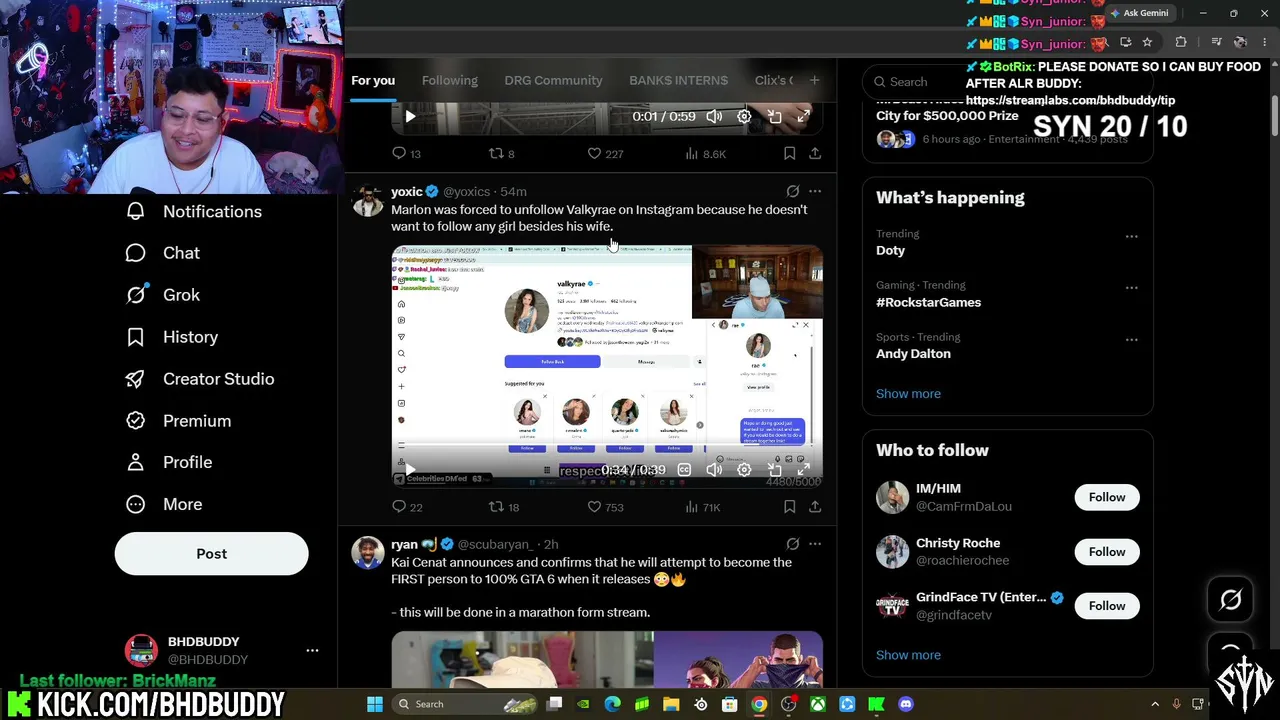Open BHDBUDDY account menu dots
1280x720 pixels.
point(312,650)
